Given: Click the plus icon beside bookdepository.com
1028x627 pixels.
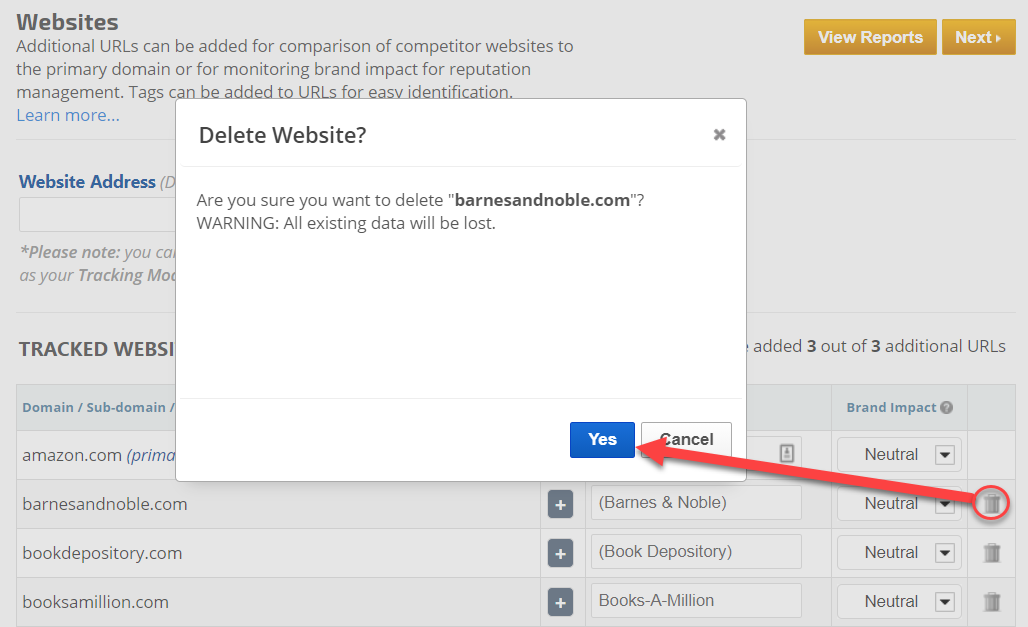Looking at the screenshot, I should point(560,553).
